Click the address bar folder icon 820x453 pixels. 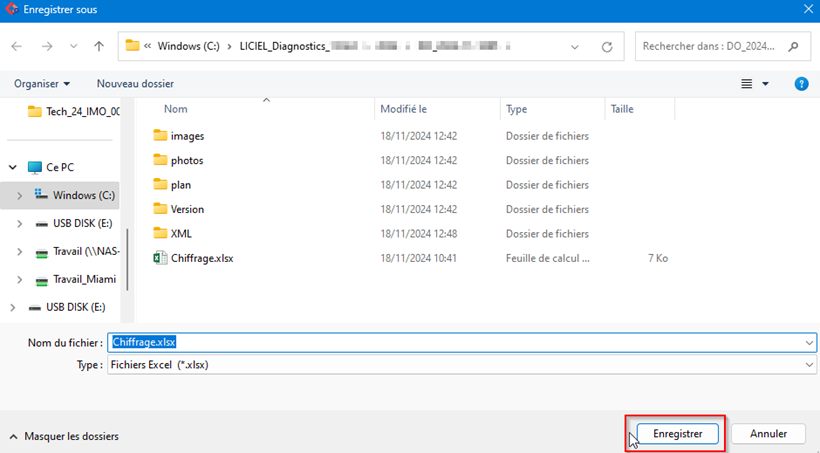point(133,46)
